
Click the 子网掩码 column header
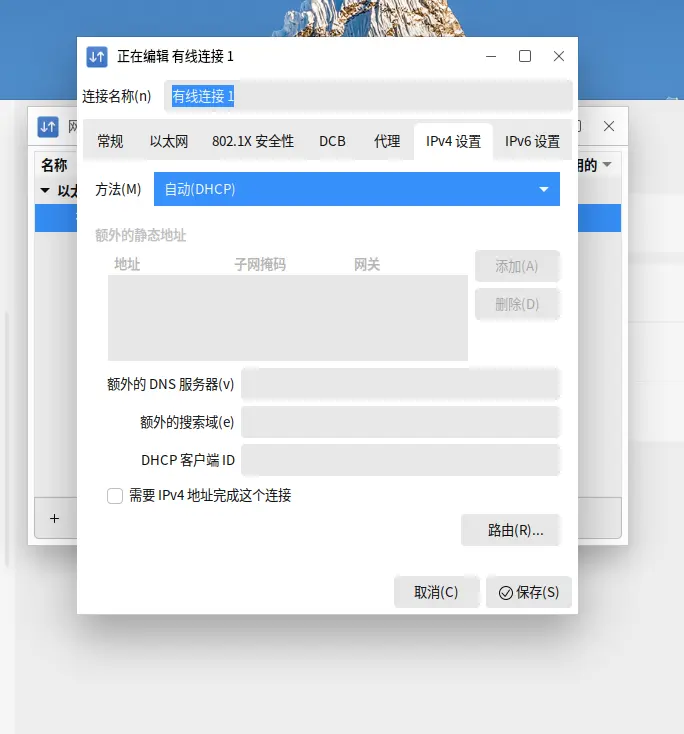[260, 264]
